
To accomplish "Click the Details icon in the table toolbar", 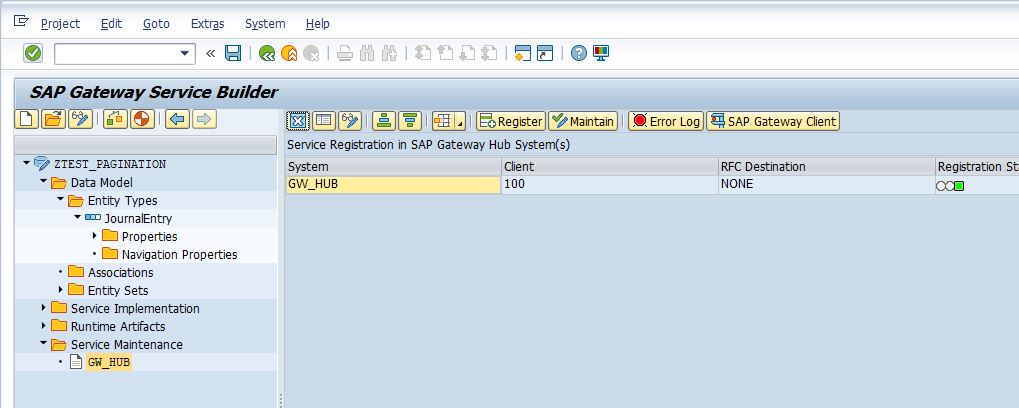I will point(324,121).
